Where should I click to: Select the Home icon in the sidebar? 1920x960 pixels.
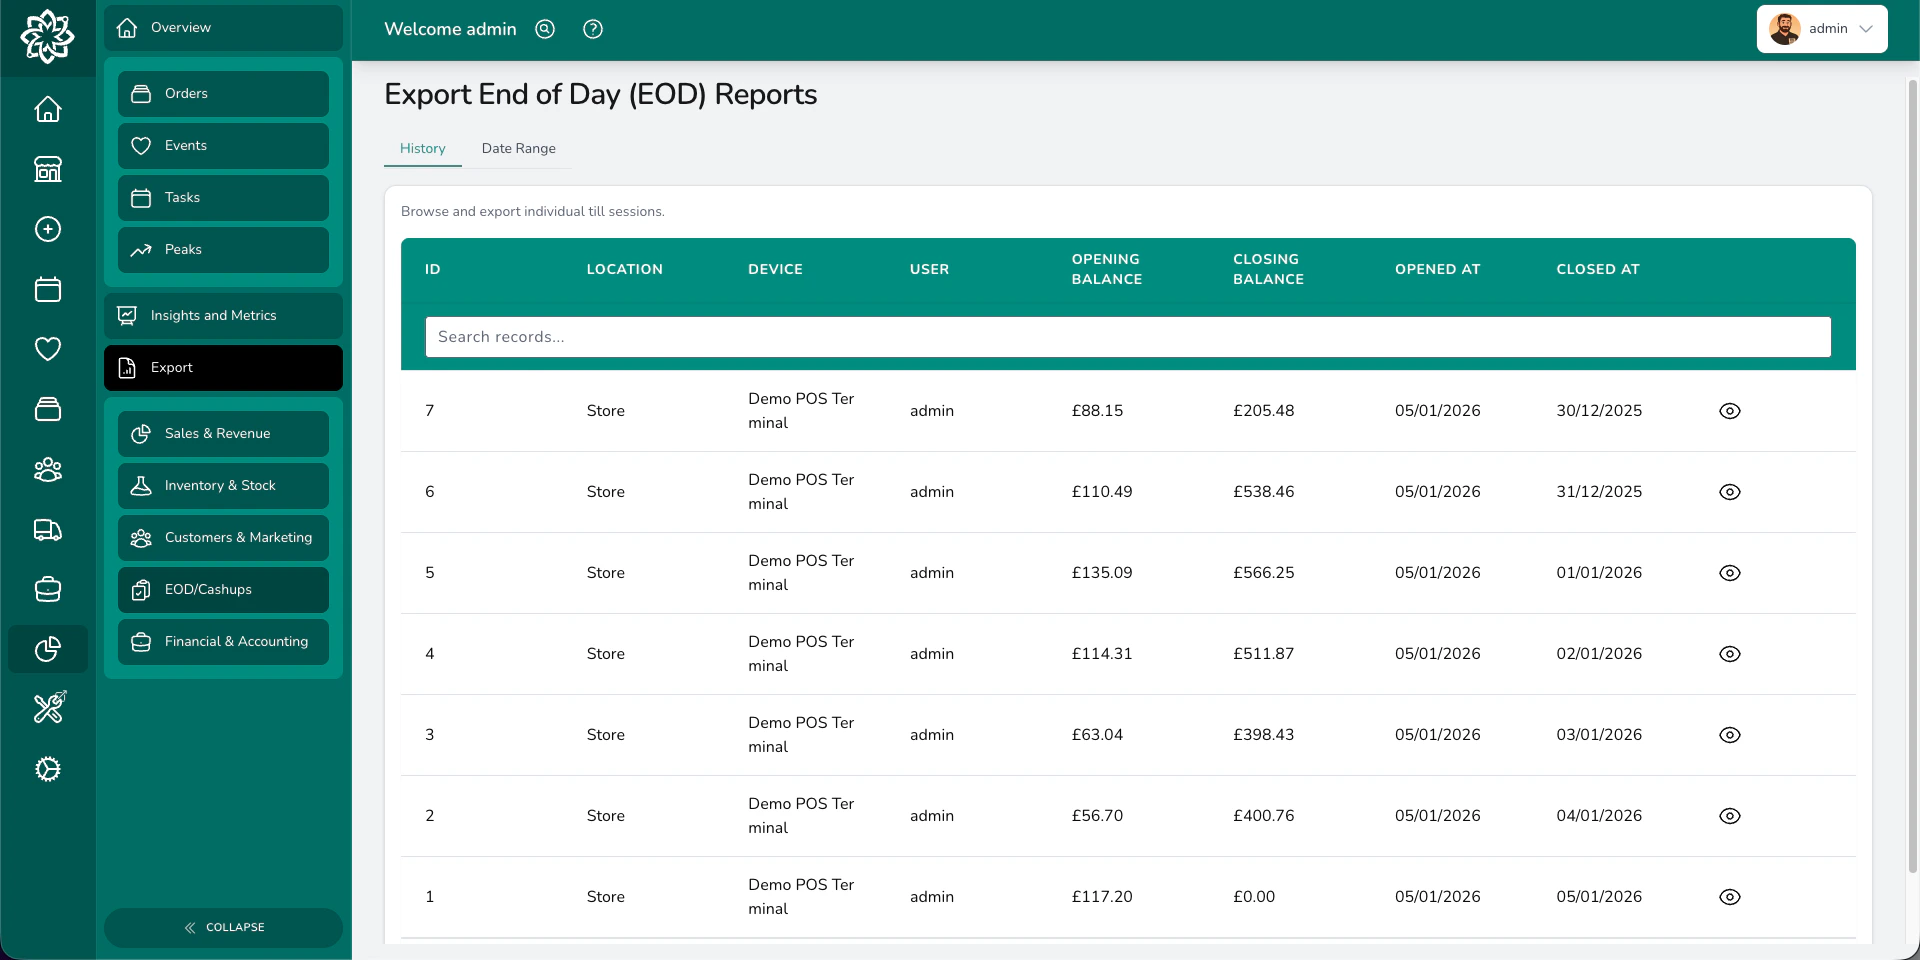(47, 110)
